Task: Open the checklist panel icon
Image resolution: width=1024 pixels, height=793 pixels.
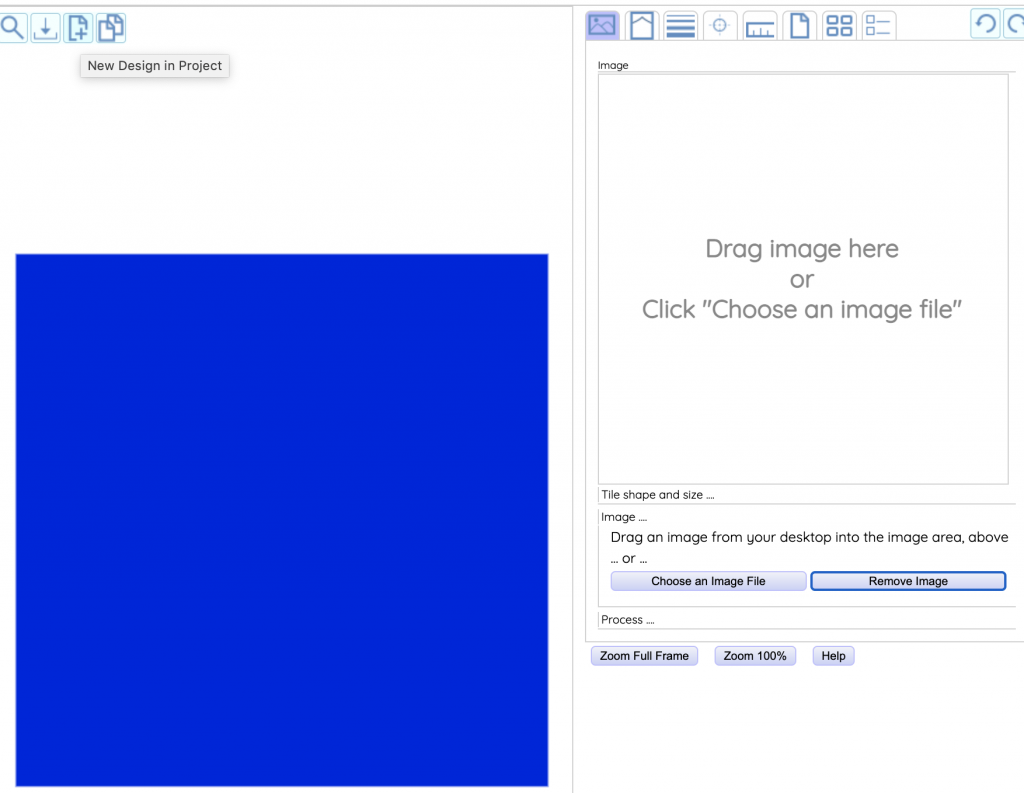Action: click(878, 26)
